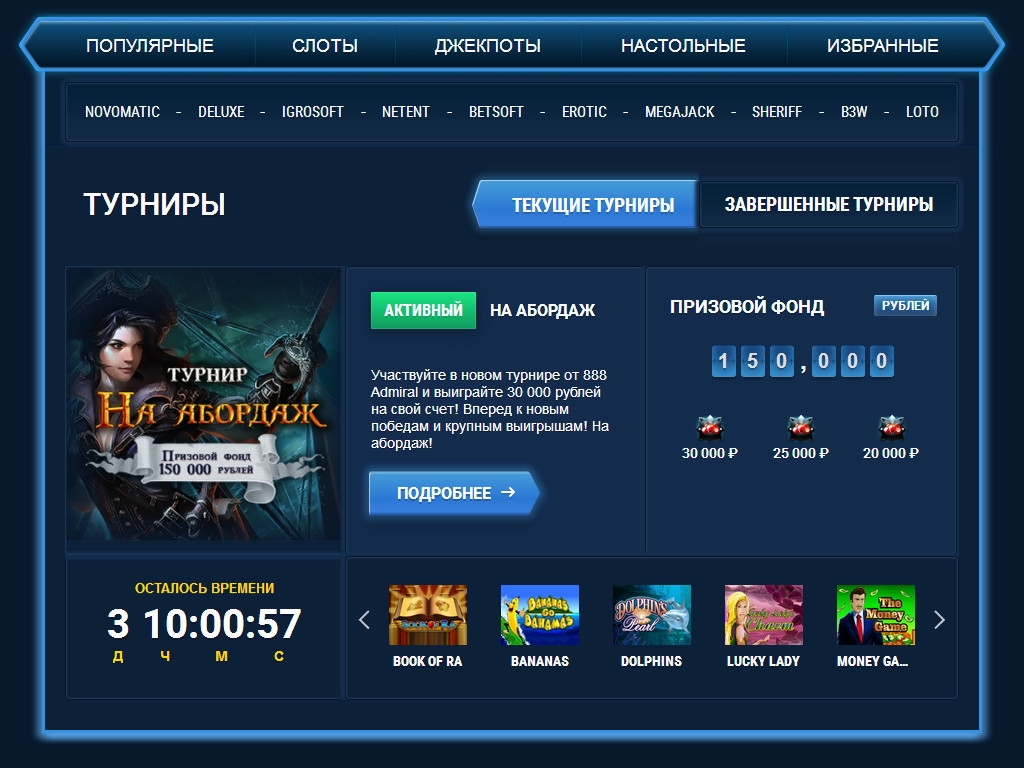The height and width of the screenshot is (768, 1024).
Task: Click the На абордаж tournament banner image
Action: point(204,404)
